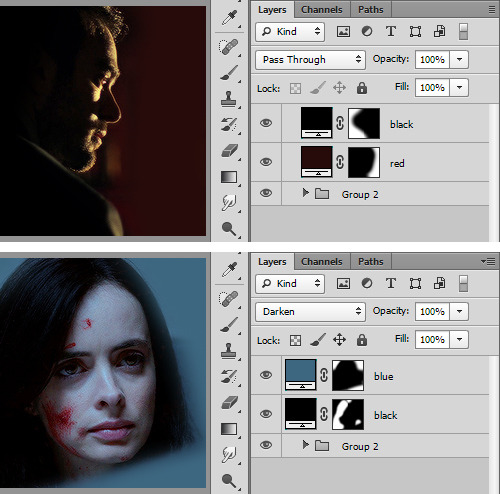Viewport: 500px width, 494px height.
Task: Toggle visibility of Group 2 in upper panel
Action: tap(266, 193)
